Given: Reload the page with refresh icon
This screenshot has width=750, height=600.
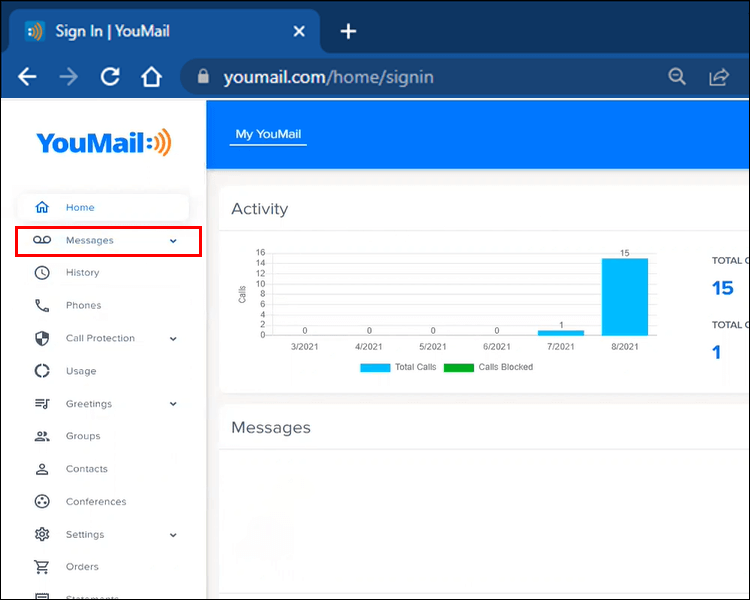Looking at the screenshot, I should coord(110,77).
